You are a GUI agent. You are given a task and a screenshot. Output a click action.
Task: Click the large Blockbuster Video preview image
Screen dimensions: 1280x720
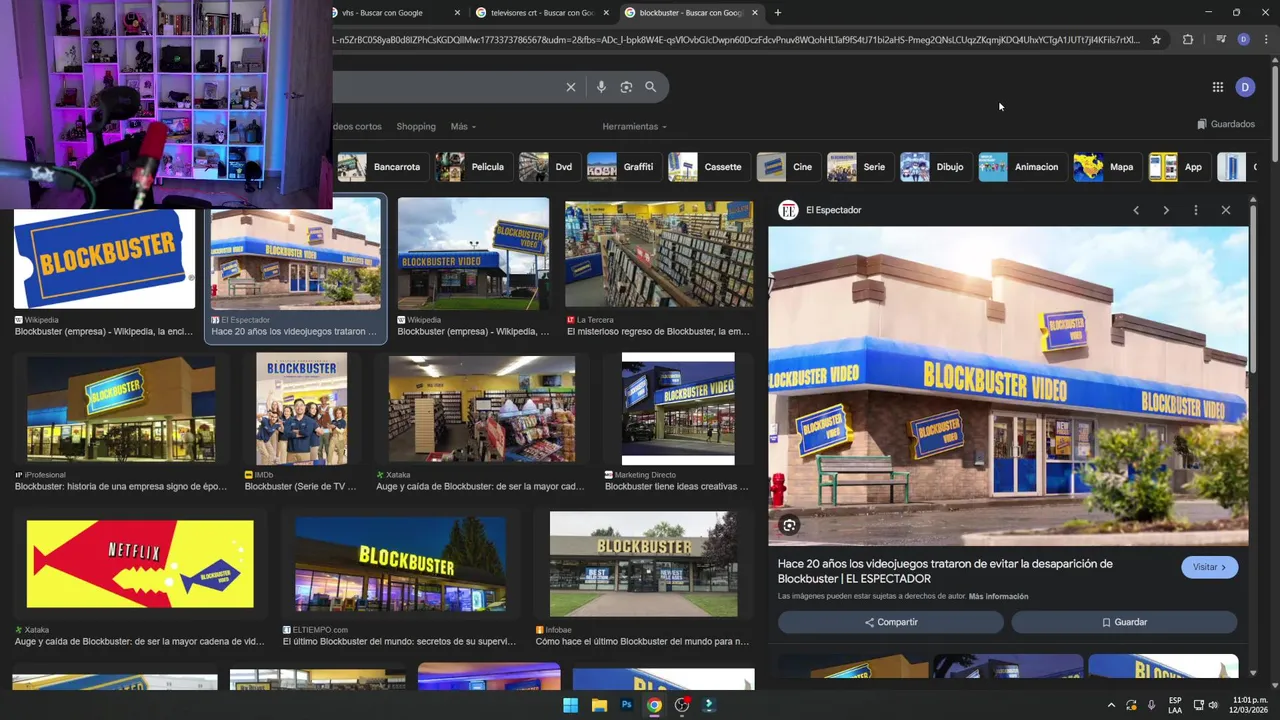pyautogui.click(x=1008, y=386)
